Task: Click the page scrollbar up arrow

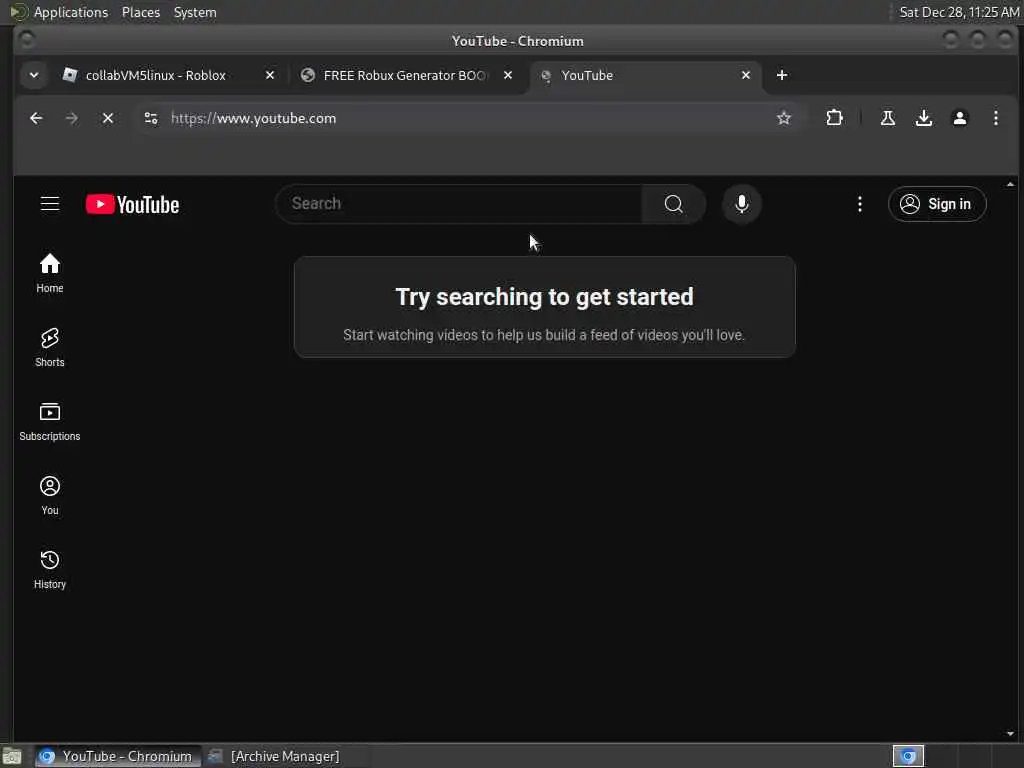Action: point(1010,185)
